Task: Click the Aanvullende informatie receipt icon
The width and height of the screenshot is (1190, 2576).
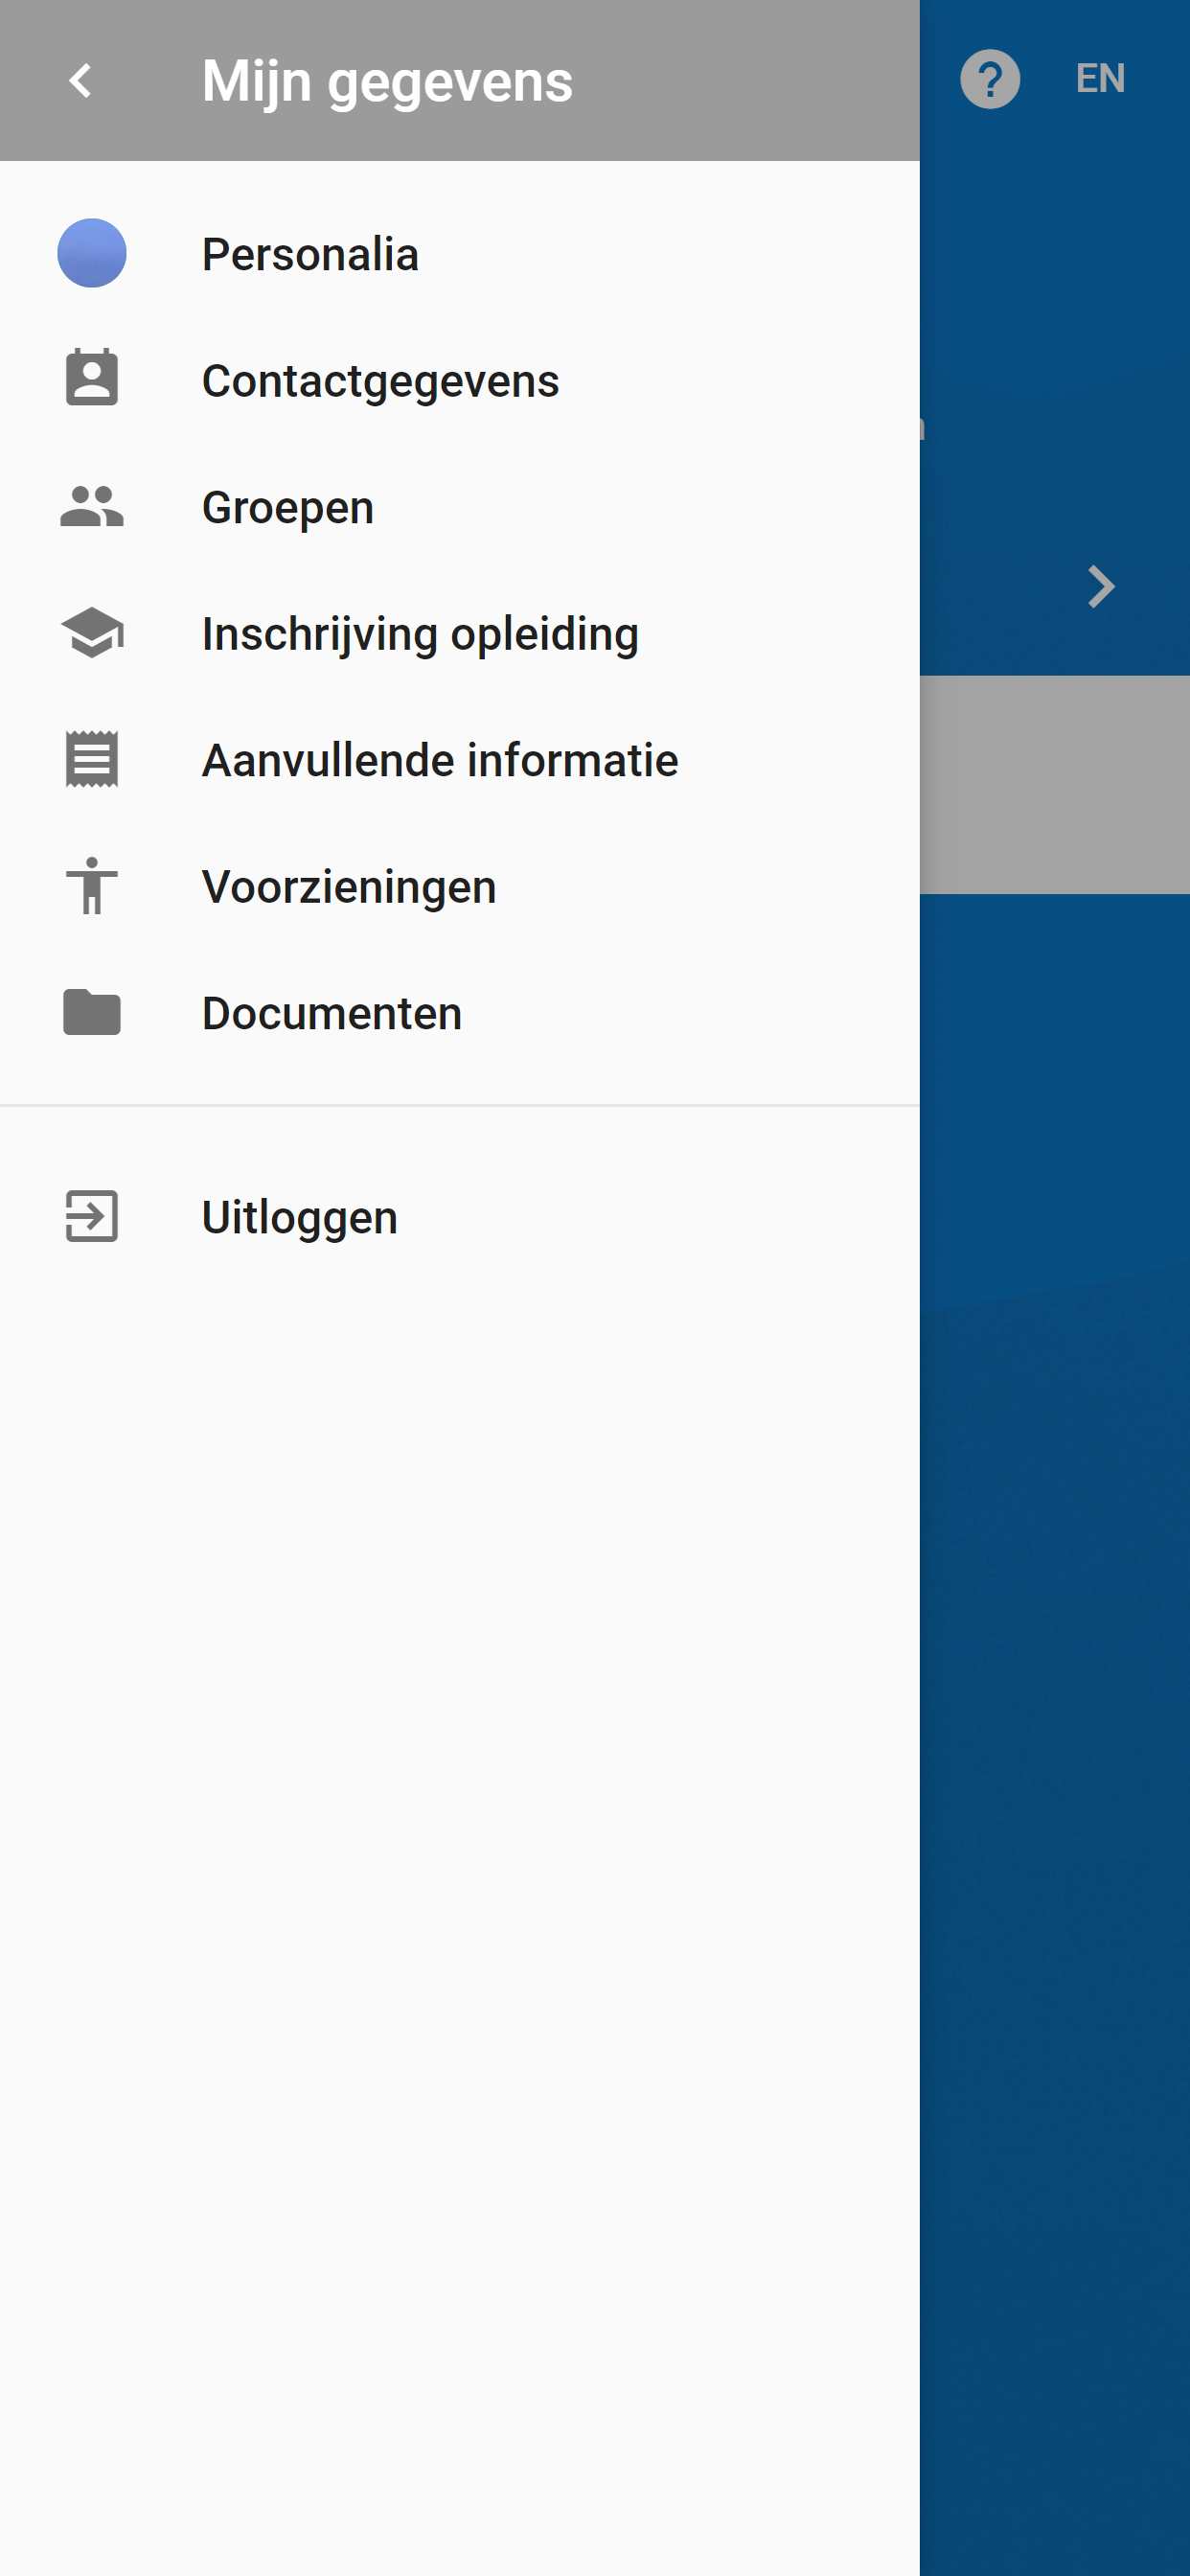Action: [92, 759]
